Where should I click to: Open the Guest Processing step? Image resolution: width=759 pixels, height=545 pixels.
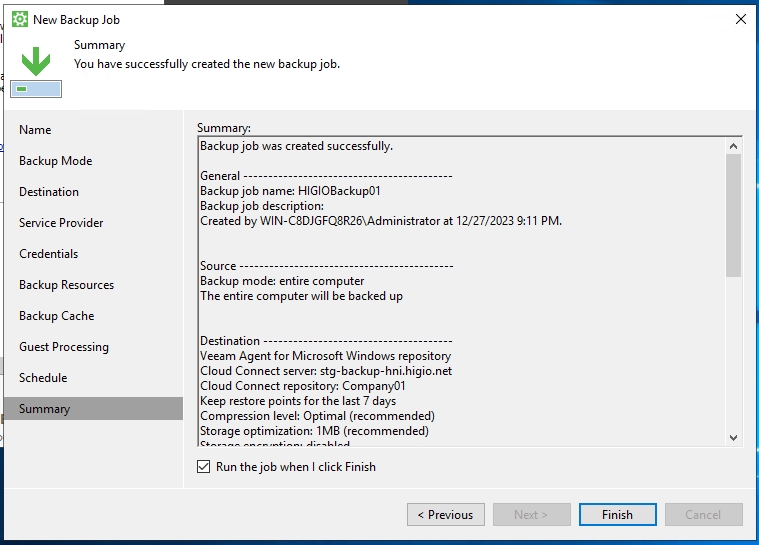[64, 347]
